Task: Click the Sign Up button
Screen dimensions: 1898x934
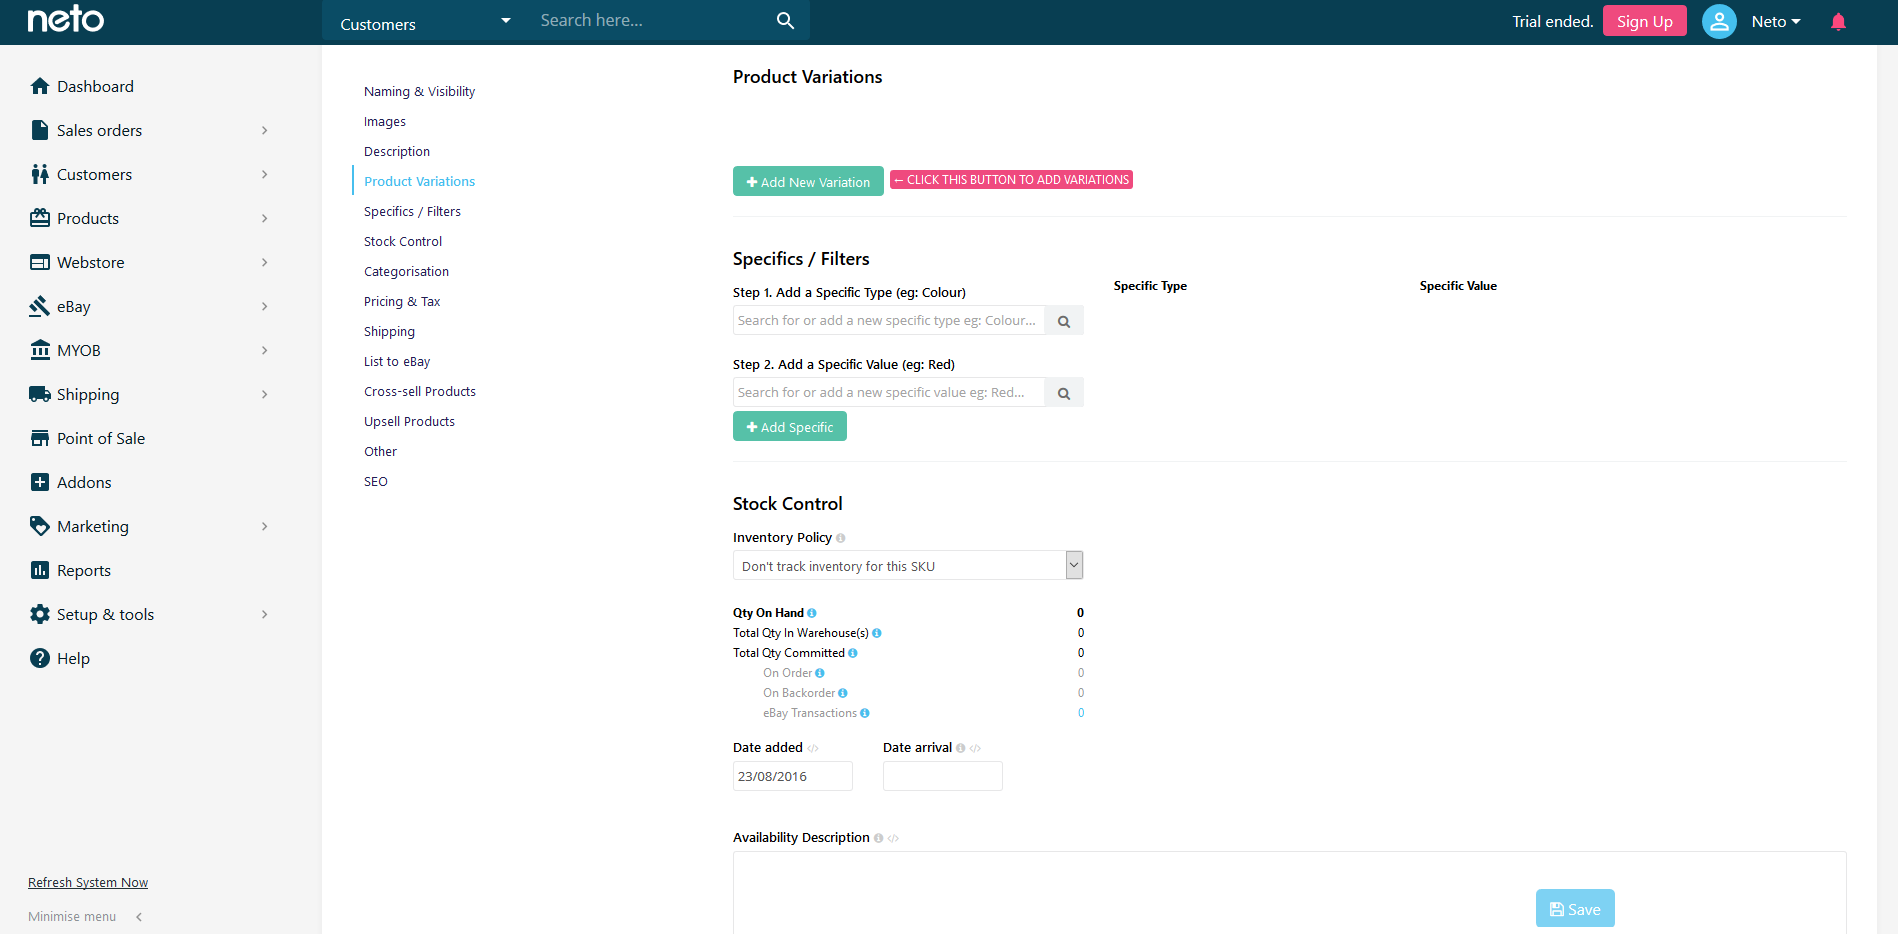Action: pos(1644,21)
